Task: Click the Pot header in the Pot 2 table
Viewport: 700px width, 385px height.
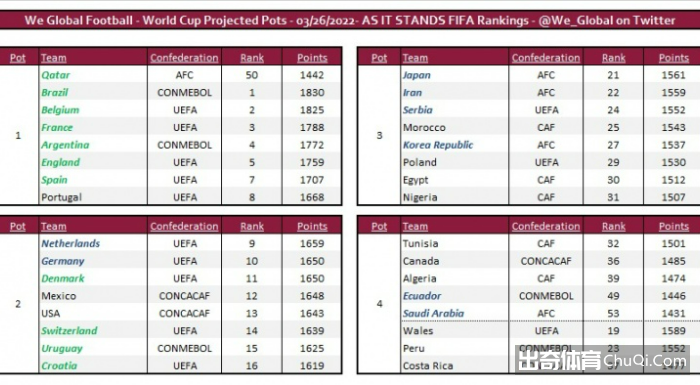Action: tap(18, 226)
